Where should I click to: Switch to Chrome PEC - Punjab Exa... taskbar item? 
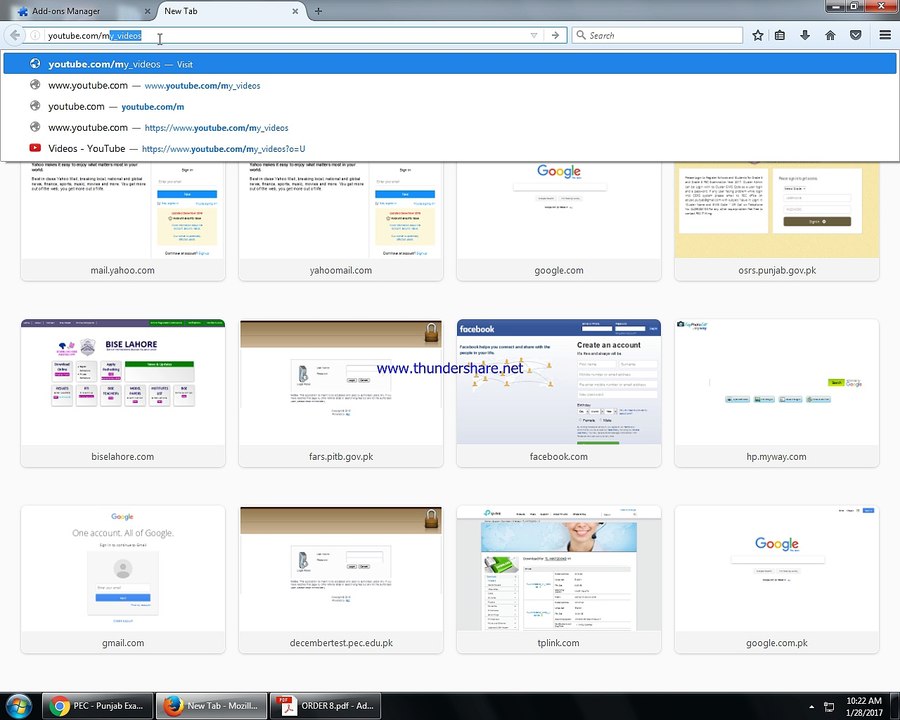(98, 706)
